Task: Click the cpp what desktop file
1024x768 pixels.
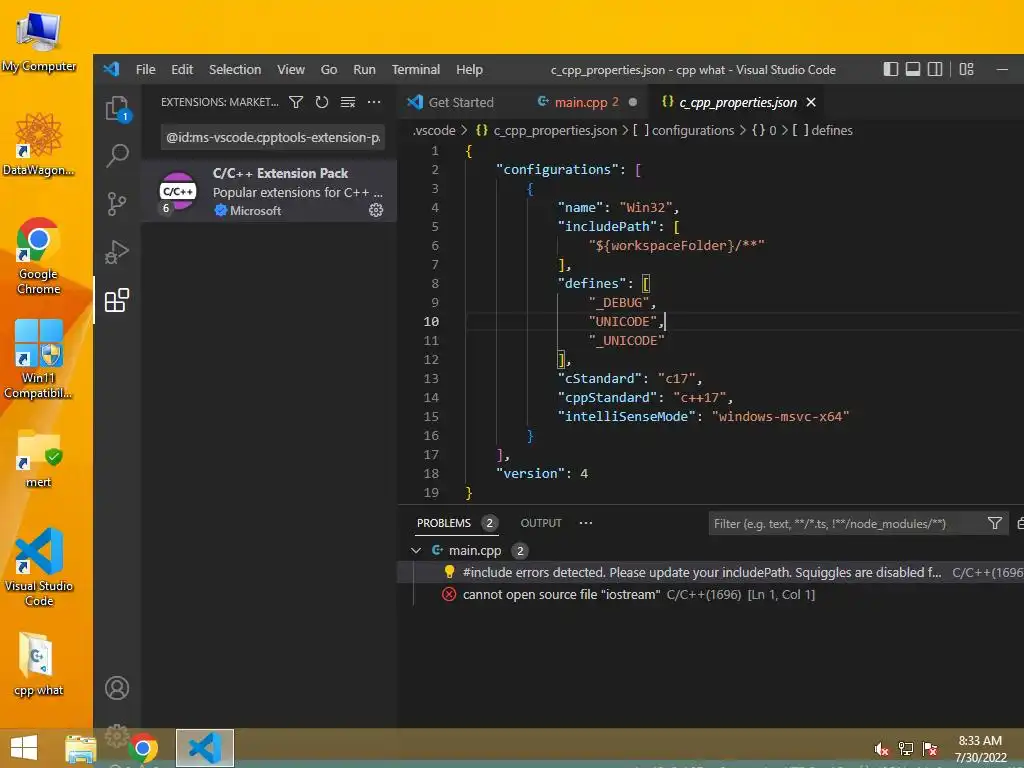Action: (x=39, y=664)
